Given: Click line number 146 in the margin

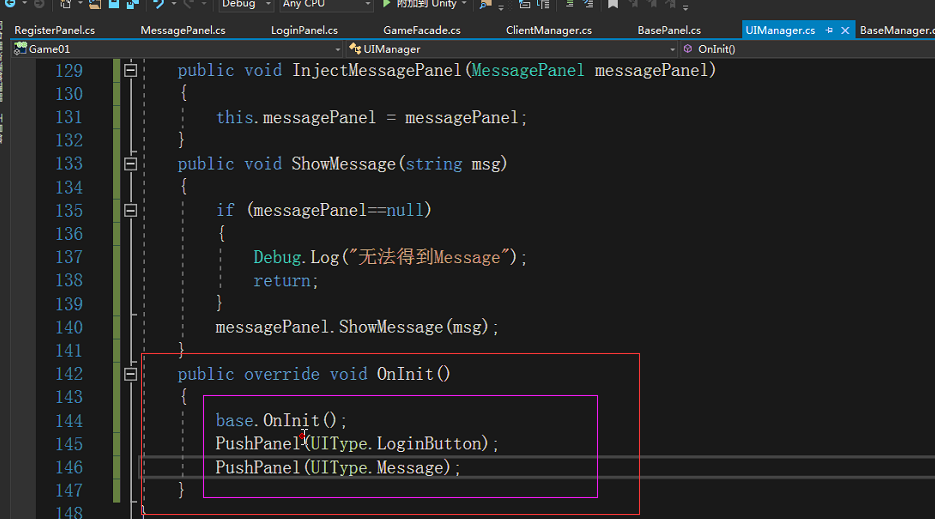Looking at the screenshot, I should click(x=69, y=468).
